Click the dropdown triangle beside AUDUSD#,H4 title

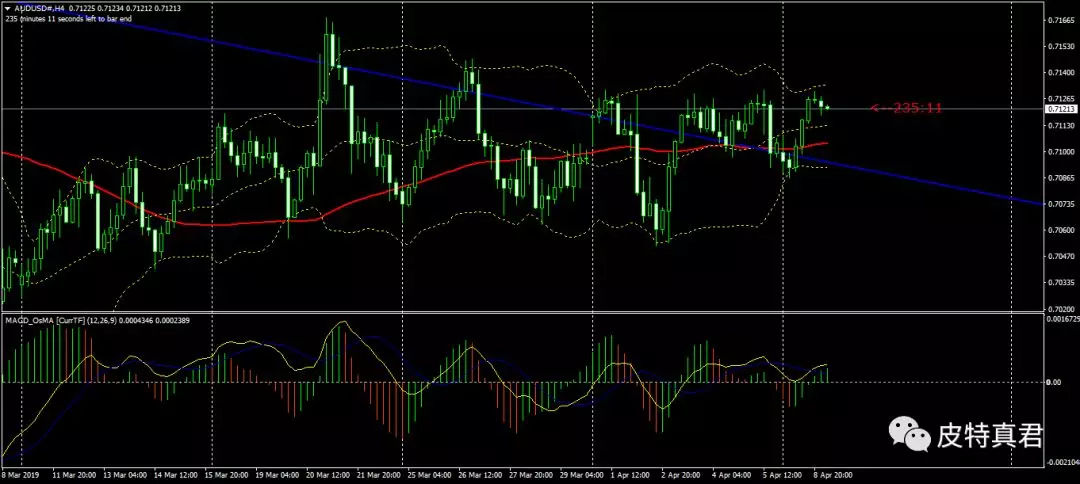click(8, 8)
